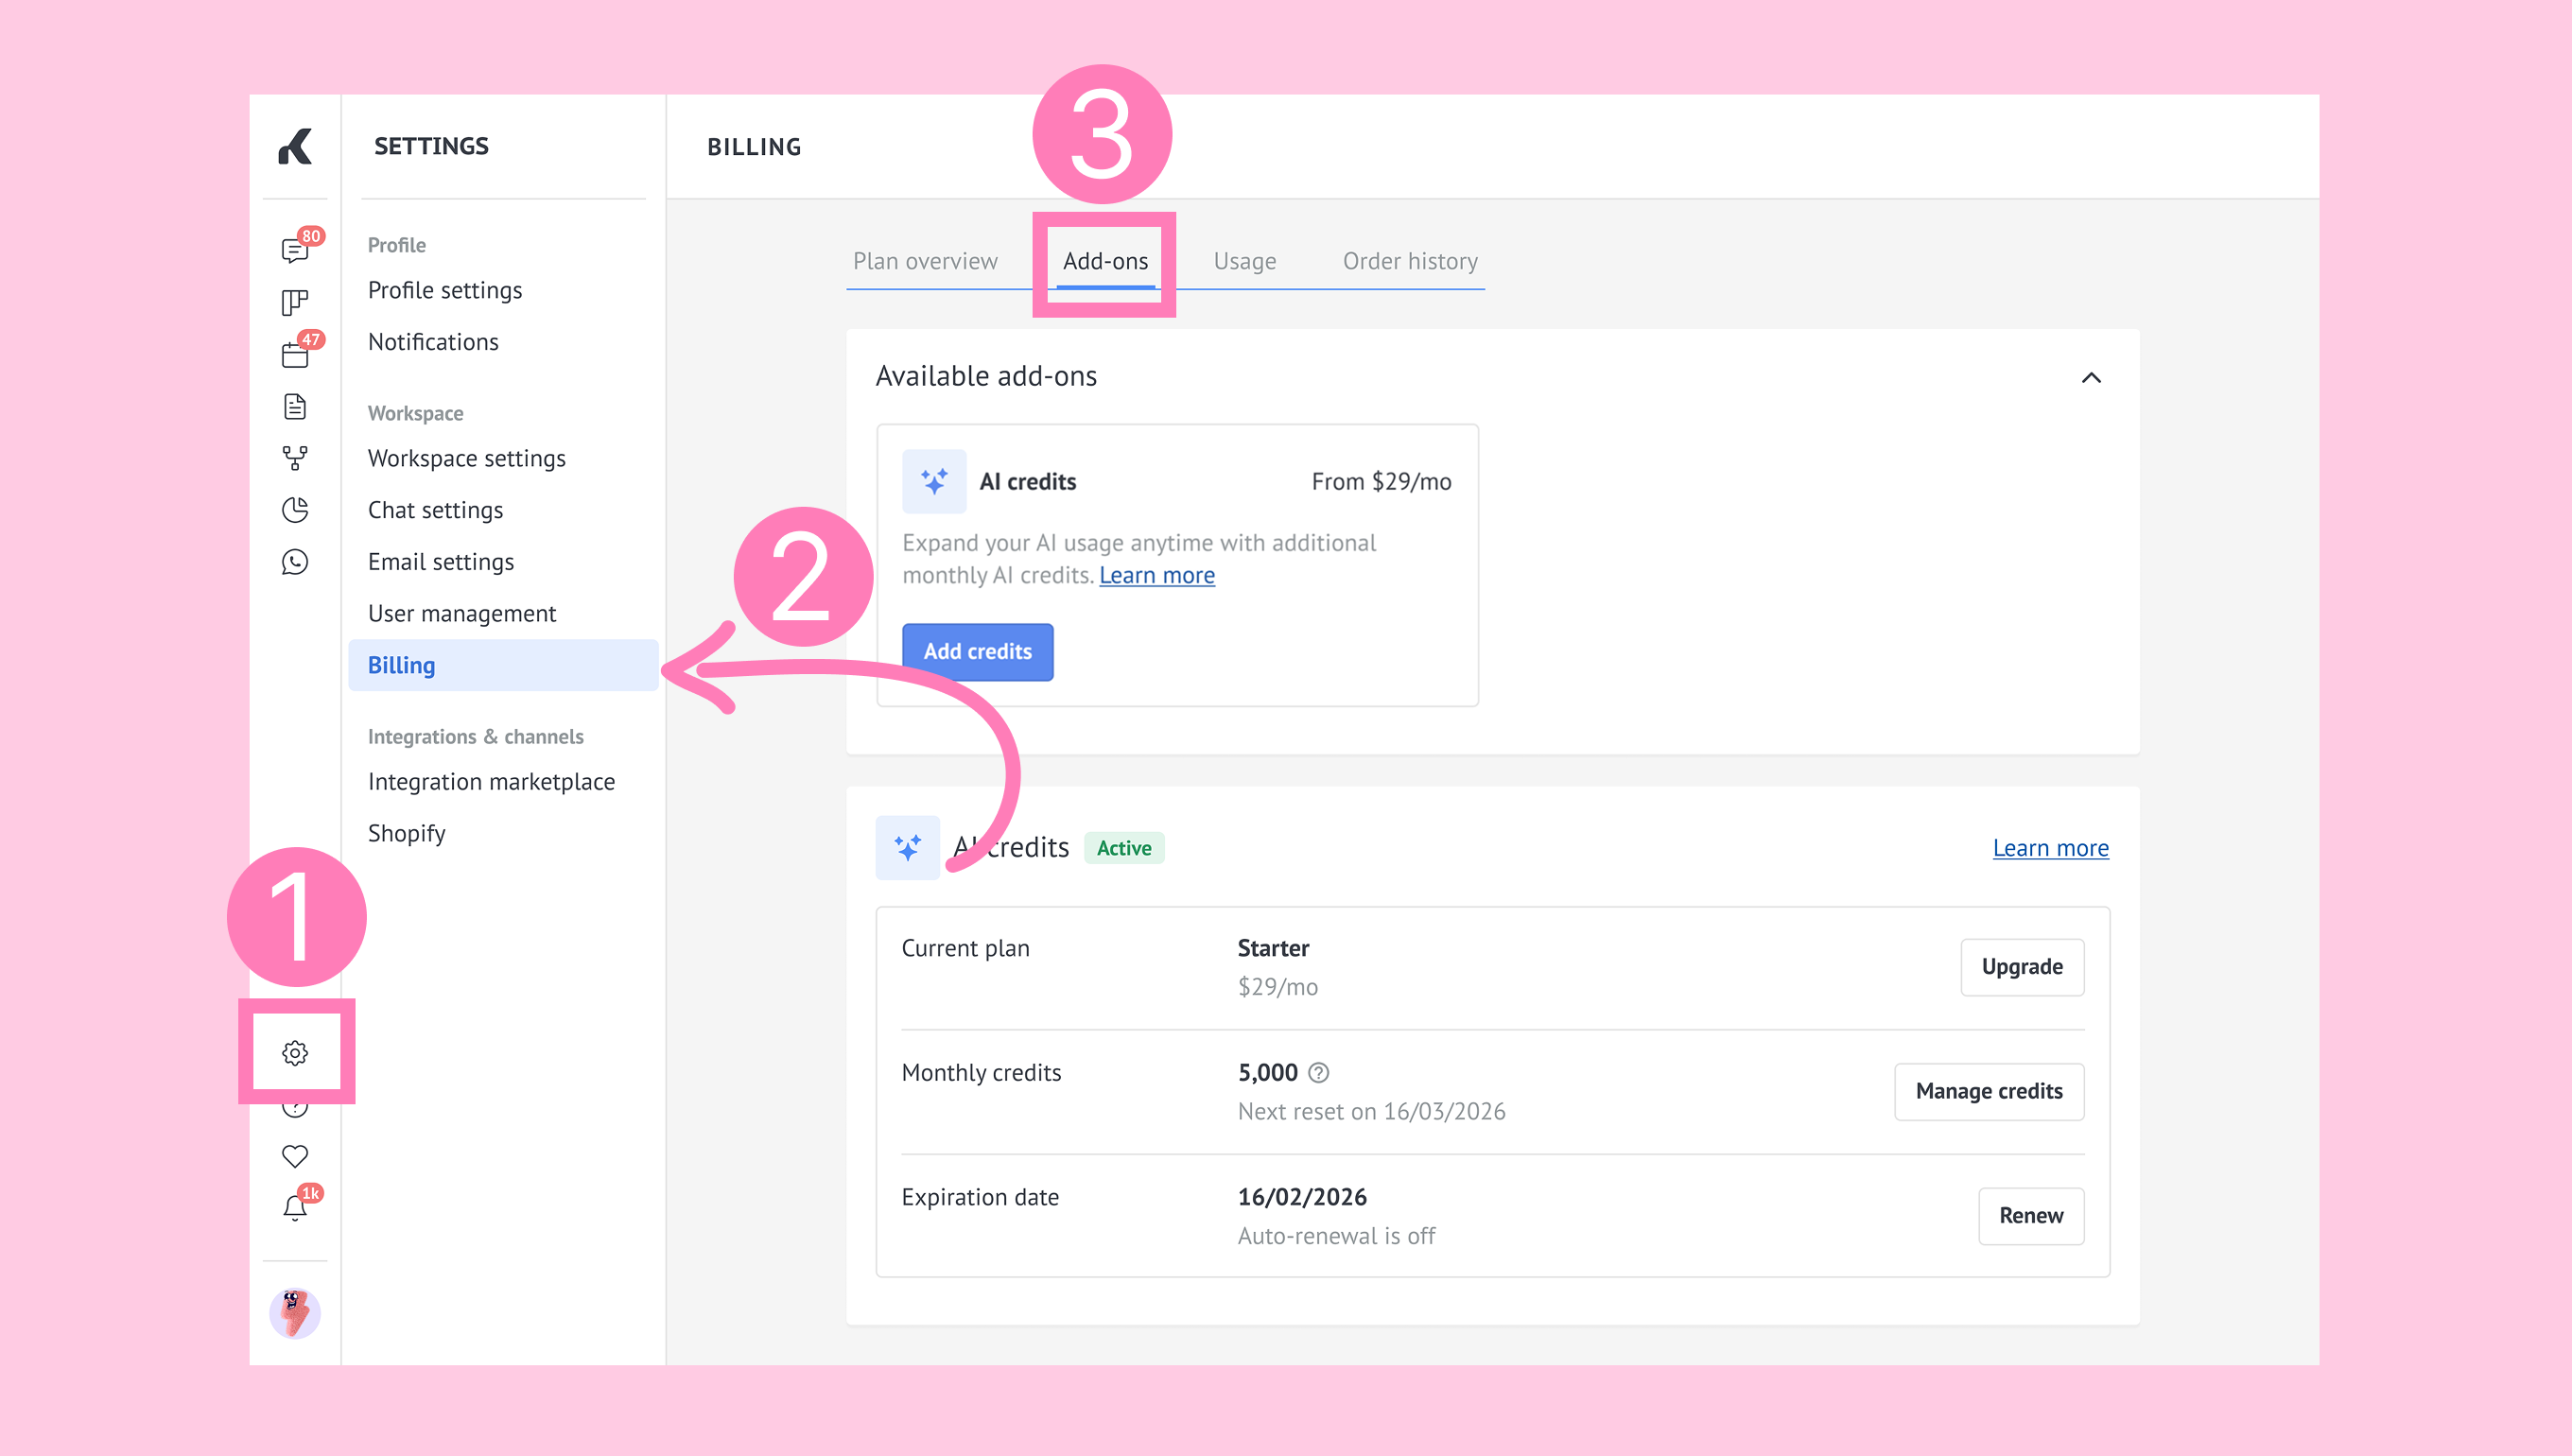Open the kanban boards icon in sidebar
Image resolution: width=2572 pixels, height=1456 pixels.
(295, 302)
